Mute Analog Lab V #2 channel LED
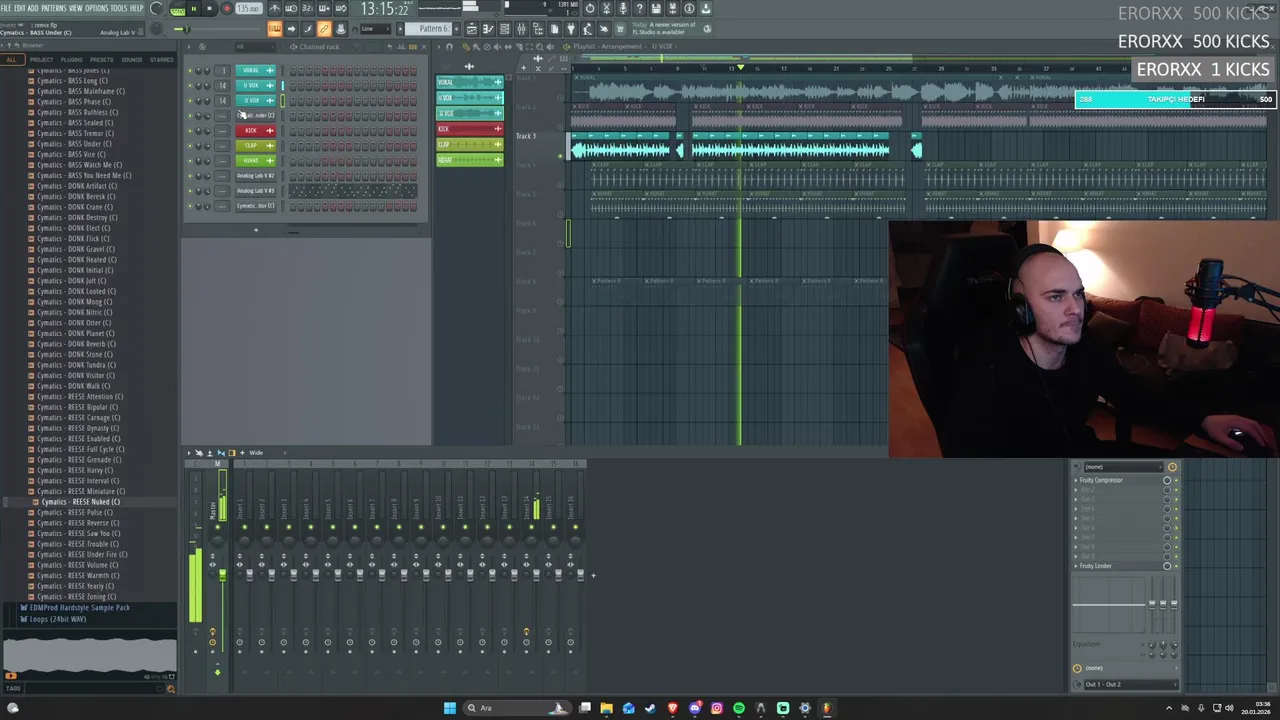Screen dimensions: 1280x720 click(190, 176)
